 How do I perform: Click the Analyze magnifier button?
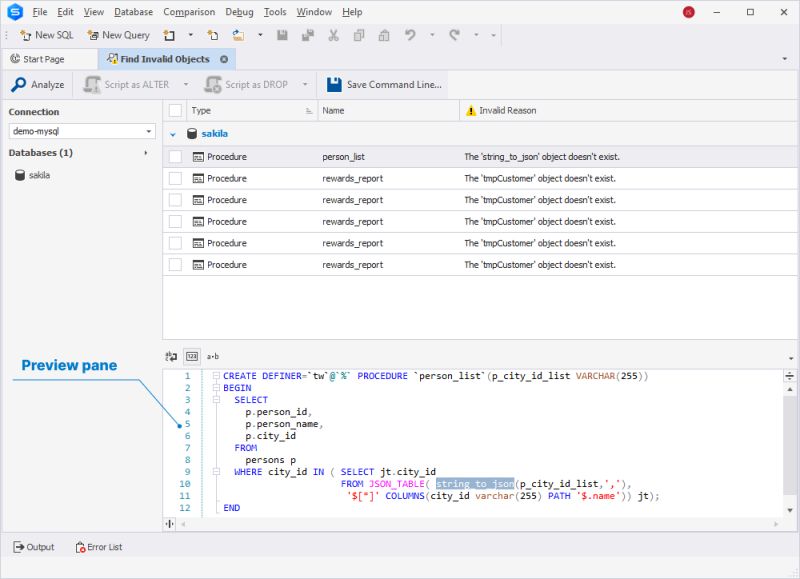38,85
